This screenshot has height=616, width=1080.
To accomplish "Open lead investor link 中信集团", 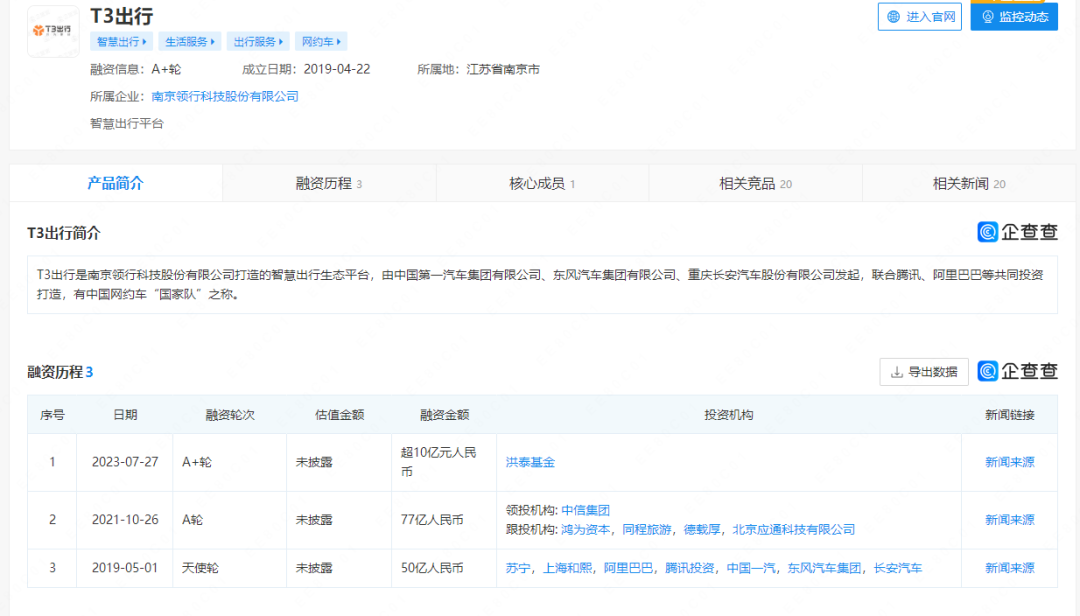I will point(585,511).
